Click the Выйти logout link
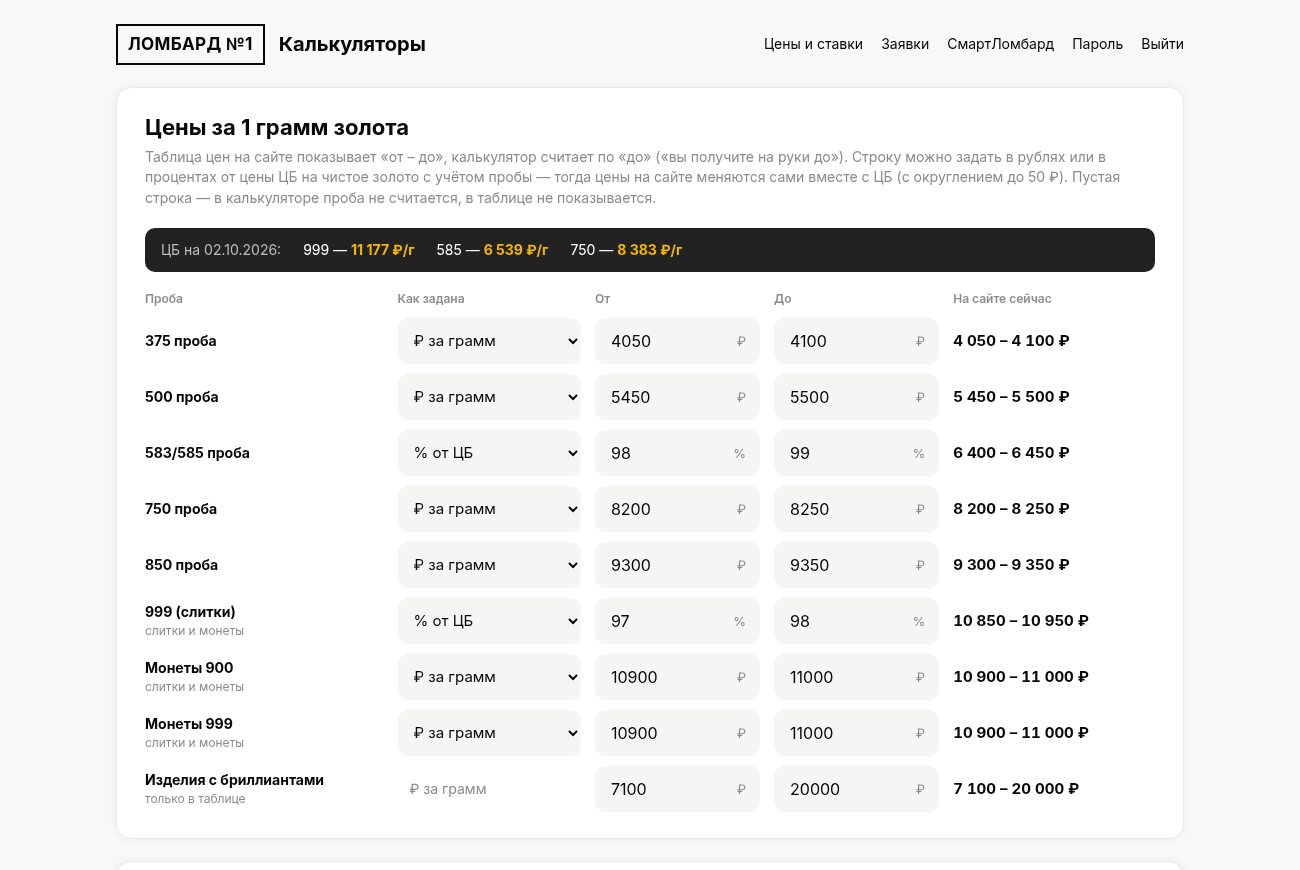This screenshot has height=870, width=1300. [1162, 44]
